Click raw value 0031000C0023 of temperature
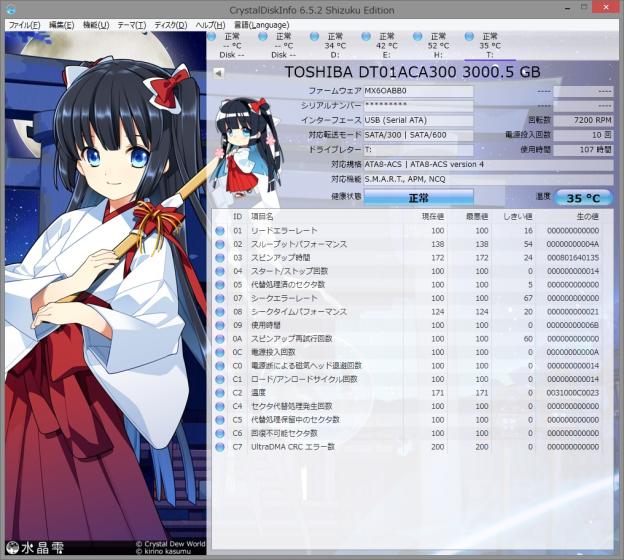Screen dimensions: 624x560 [x=573, y=393]
